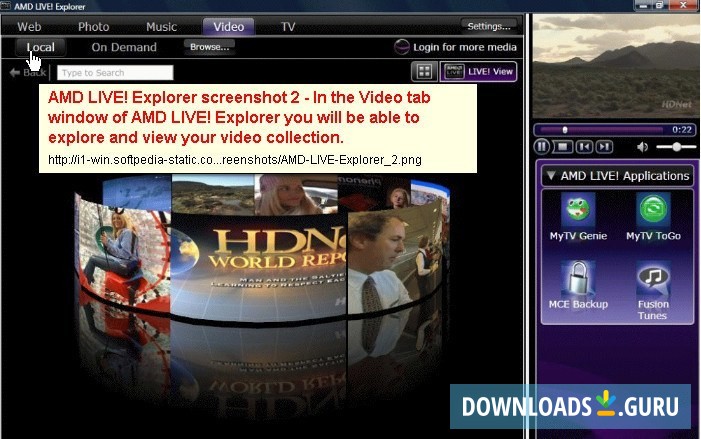701x439 pixels.
Task: Launch Fusion Tunes app
Action: (x=653, y=291)
